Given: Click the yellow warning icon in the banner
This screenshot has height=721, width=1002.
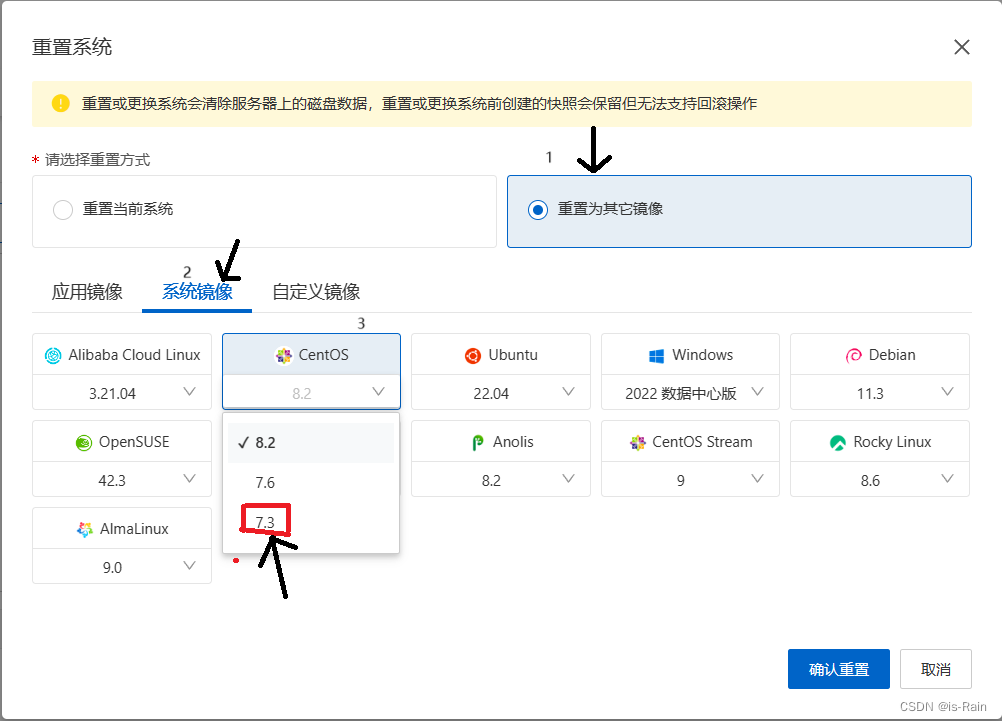Looking at the screenshot, I should (61, 104).
